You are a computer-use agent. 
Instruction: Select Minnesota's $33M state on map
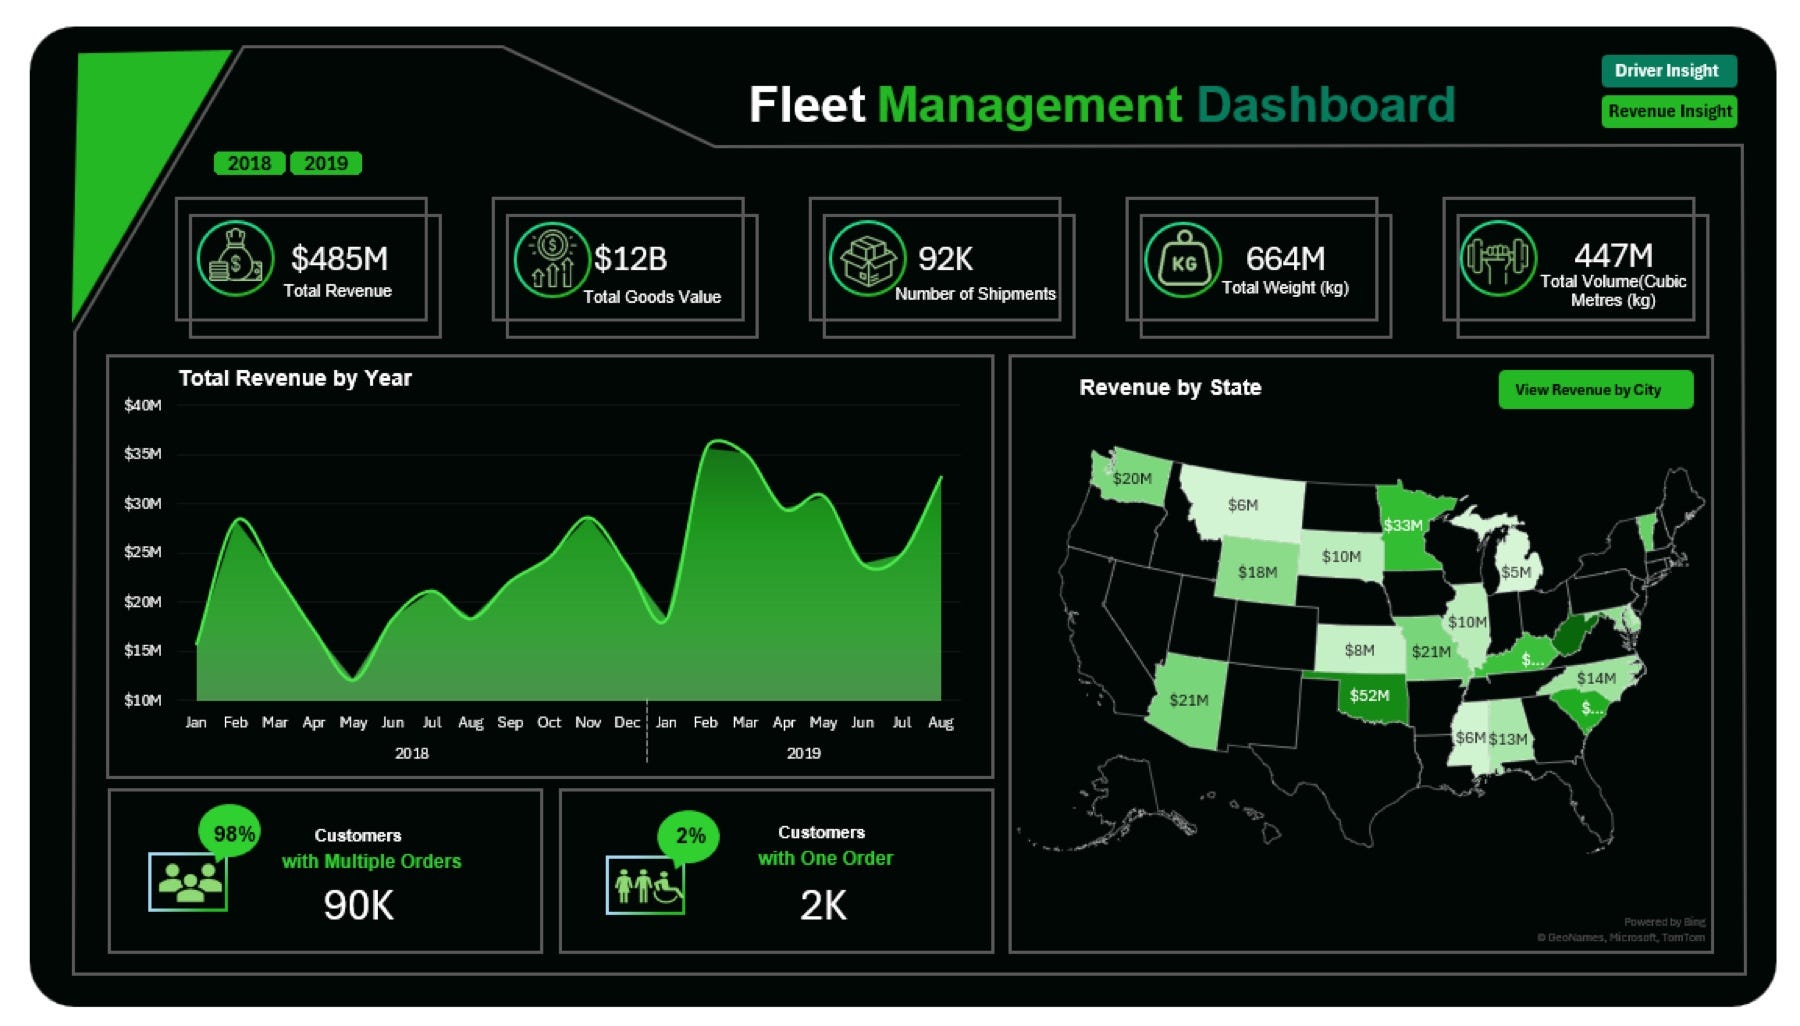[1402, 525]
